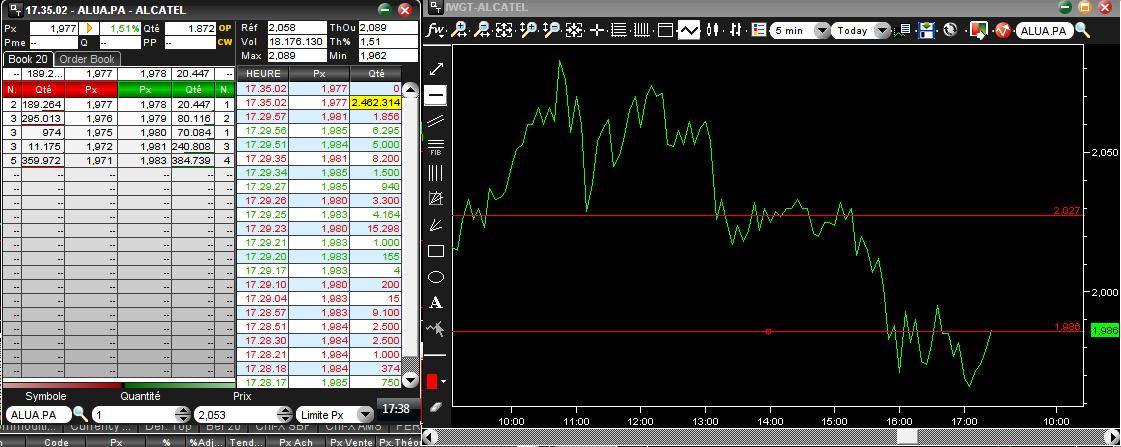Screen dimensions: 1121x447
Task: Select the Fibonacci retracement (FIB) tool
Action: pos(435,147)
